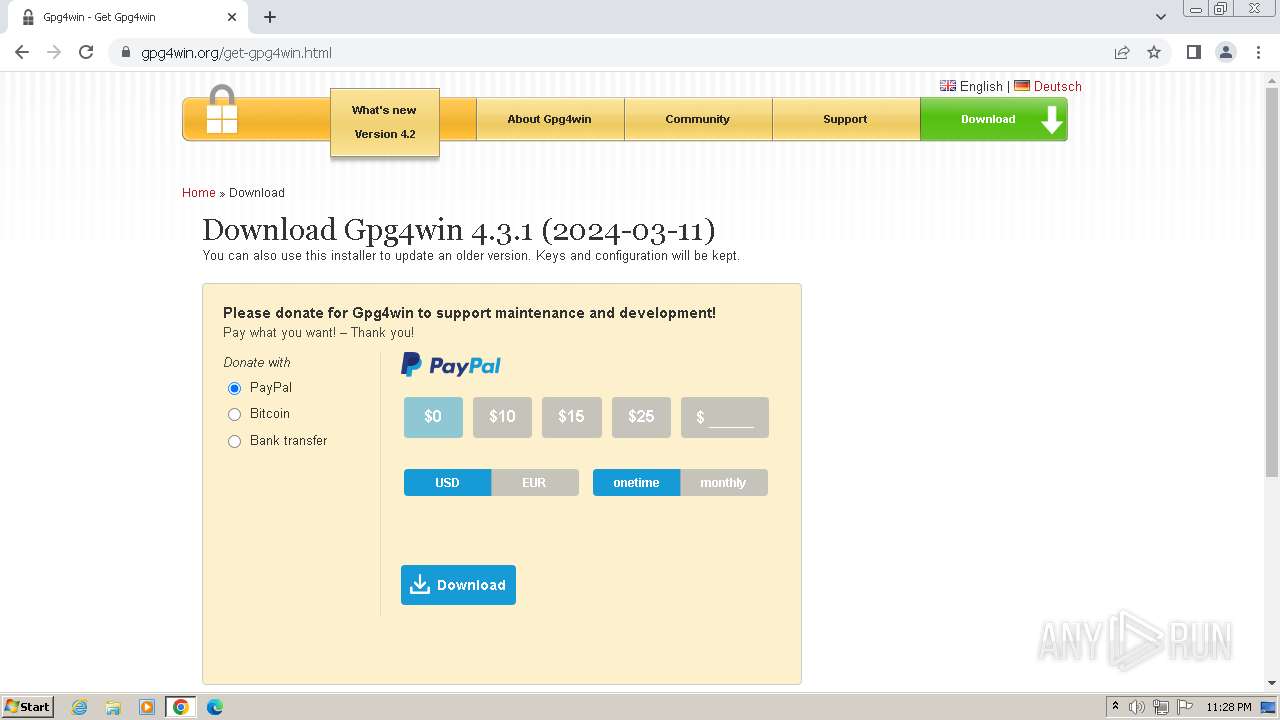Click the address bar URL
1280x720 pixels.
pos(237,53)
